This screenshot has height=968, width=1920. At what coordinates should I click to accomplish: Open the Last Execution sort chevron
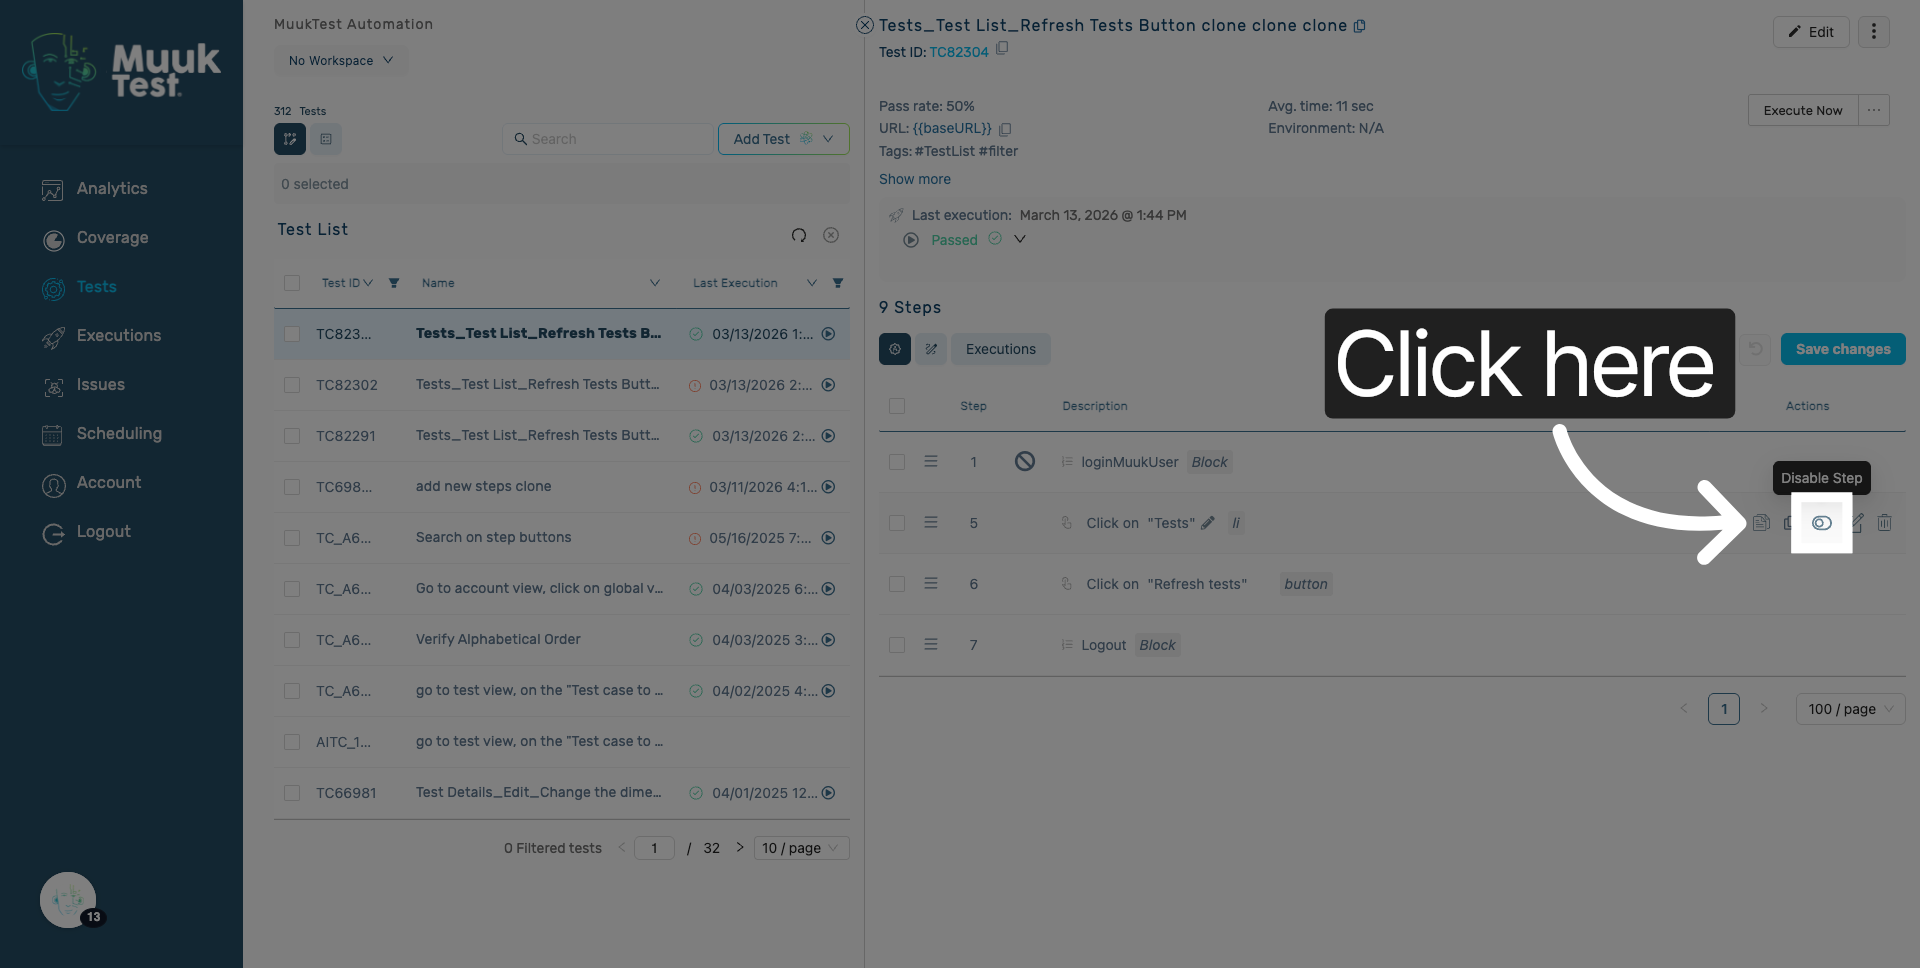click(x=812, y=283)
